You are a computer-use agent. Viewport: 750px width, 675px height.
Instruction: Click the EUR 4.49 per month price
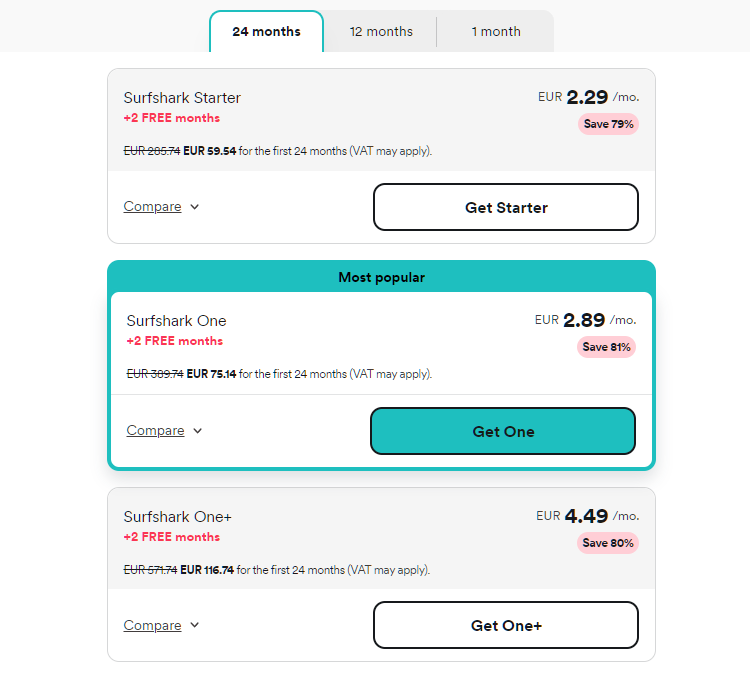587,516
